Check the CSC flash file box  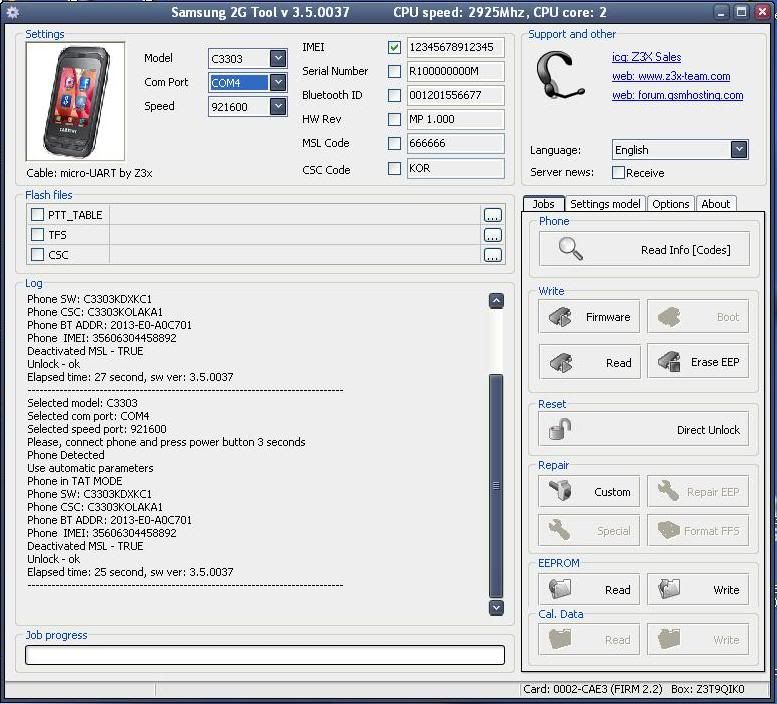point(37,255)
